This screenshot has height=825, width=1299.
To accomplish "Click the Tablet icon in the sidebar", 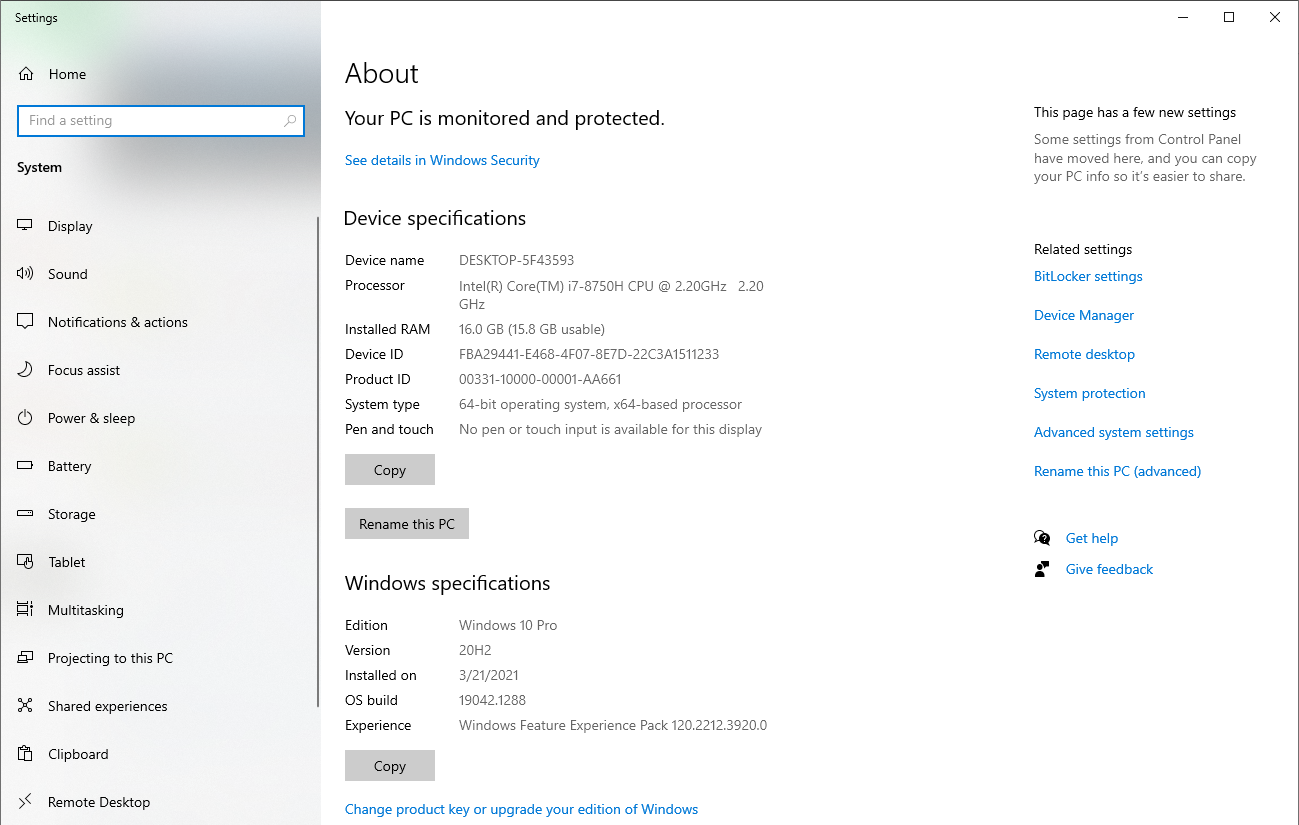I will pyautogui.click(x=26, y=562).
